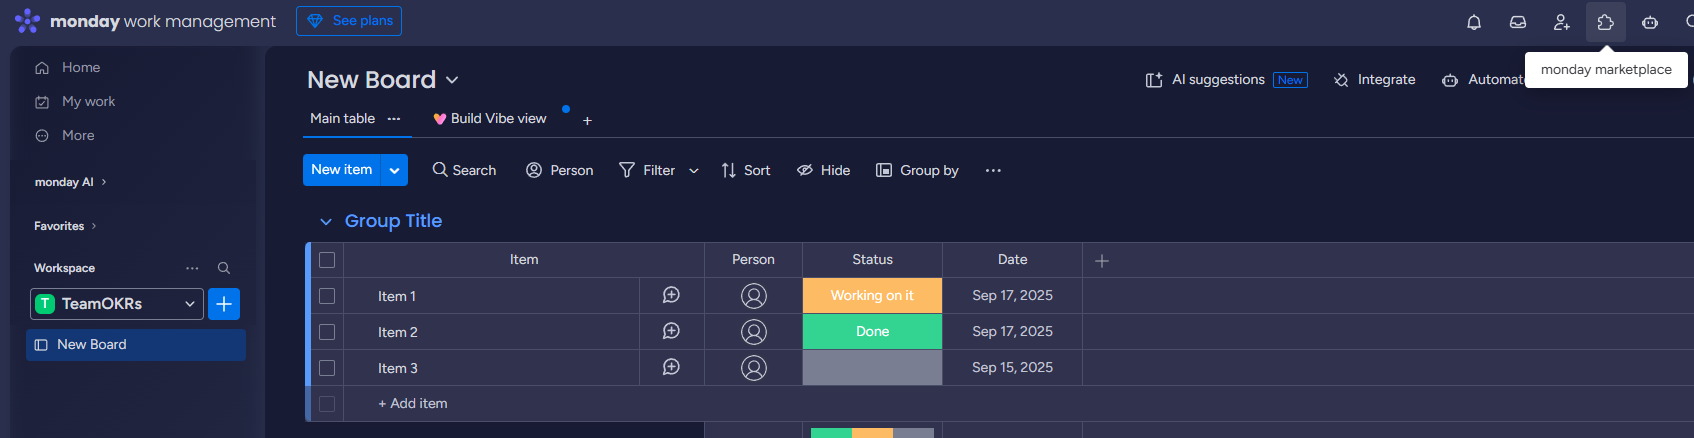Click the invite members icon
The height and width of the screenshot is (438, 1694).
[x=1562, y=22]
